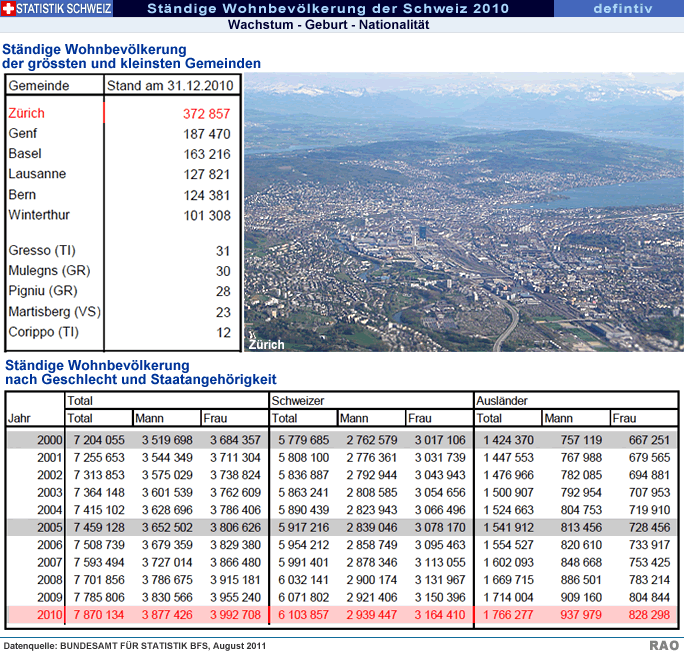Viewport: 684px width, 652px height.
Task: Open the aerial photo of Zürich
Action: (x=464, y=211)
